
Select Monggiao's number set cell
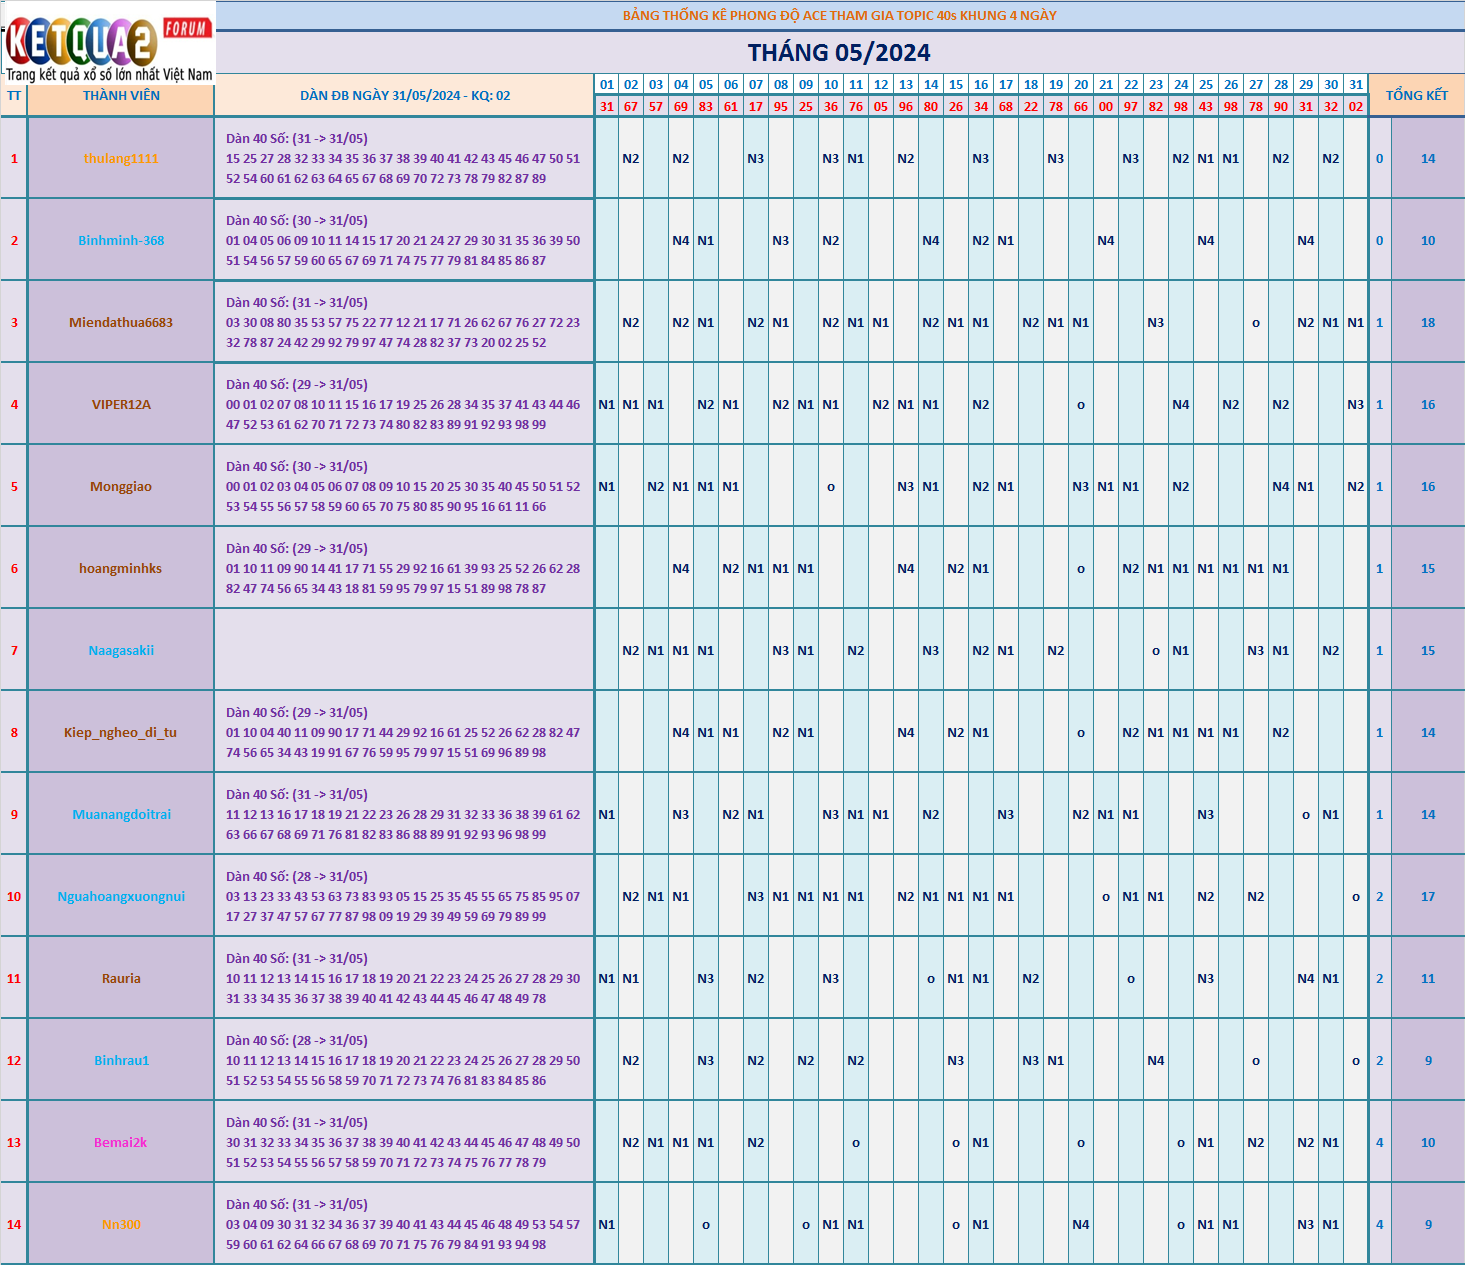pyautogui.click(x=403, y=487)
